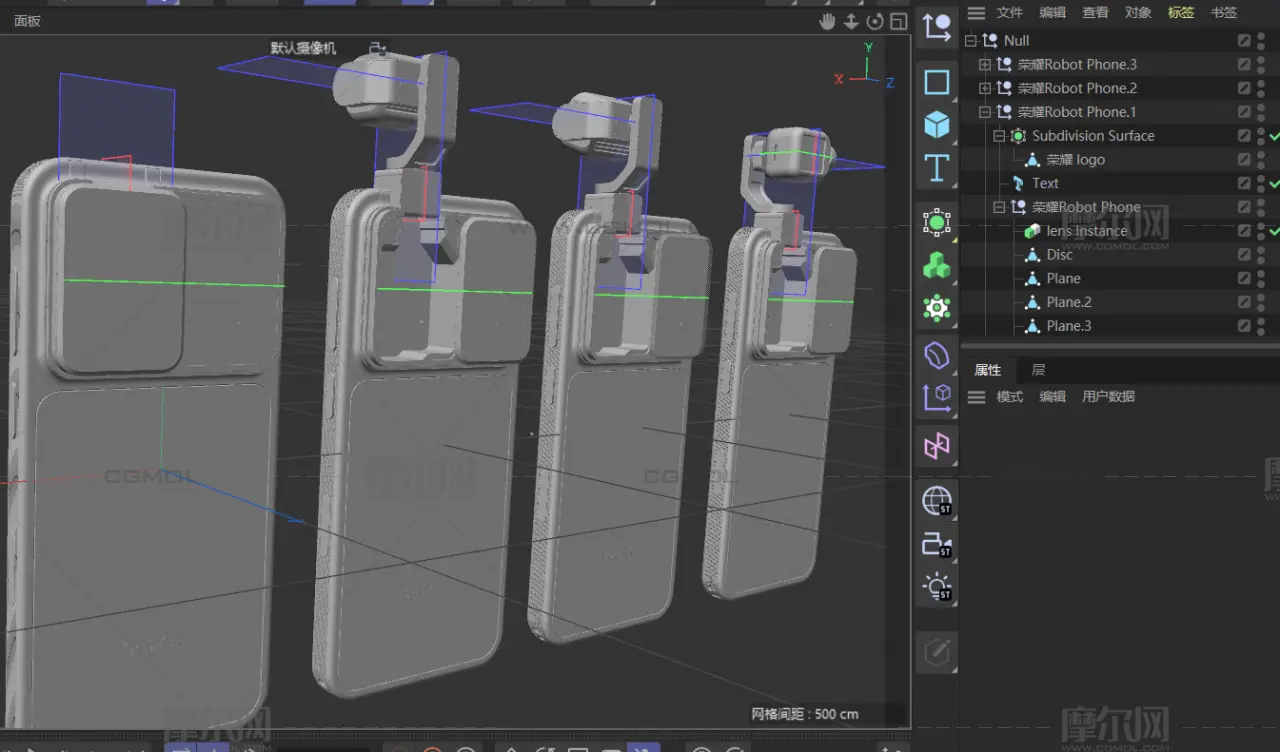Expand the 荣耀Robot Phone.3 group
This screenshot has width=1280, height=752.
(985, 65)
